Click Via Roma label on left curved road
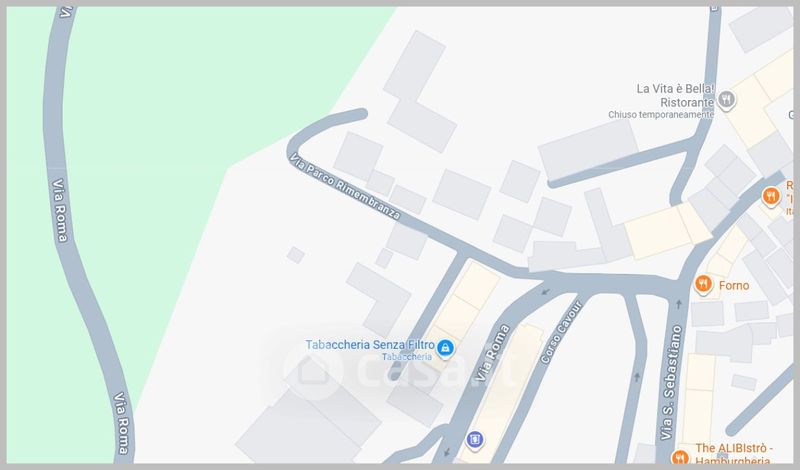The image size is (800, 470). point(60,210)
